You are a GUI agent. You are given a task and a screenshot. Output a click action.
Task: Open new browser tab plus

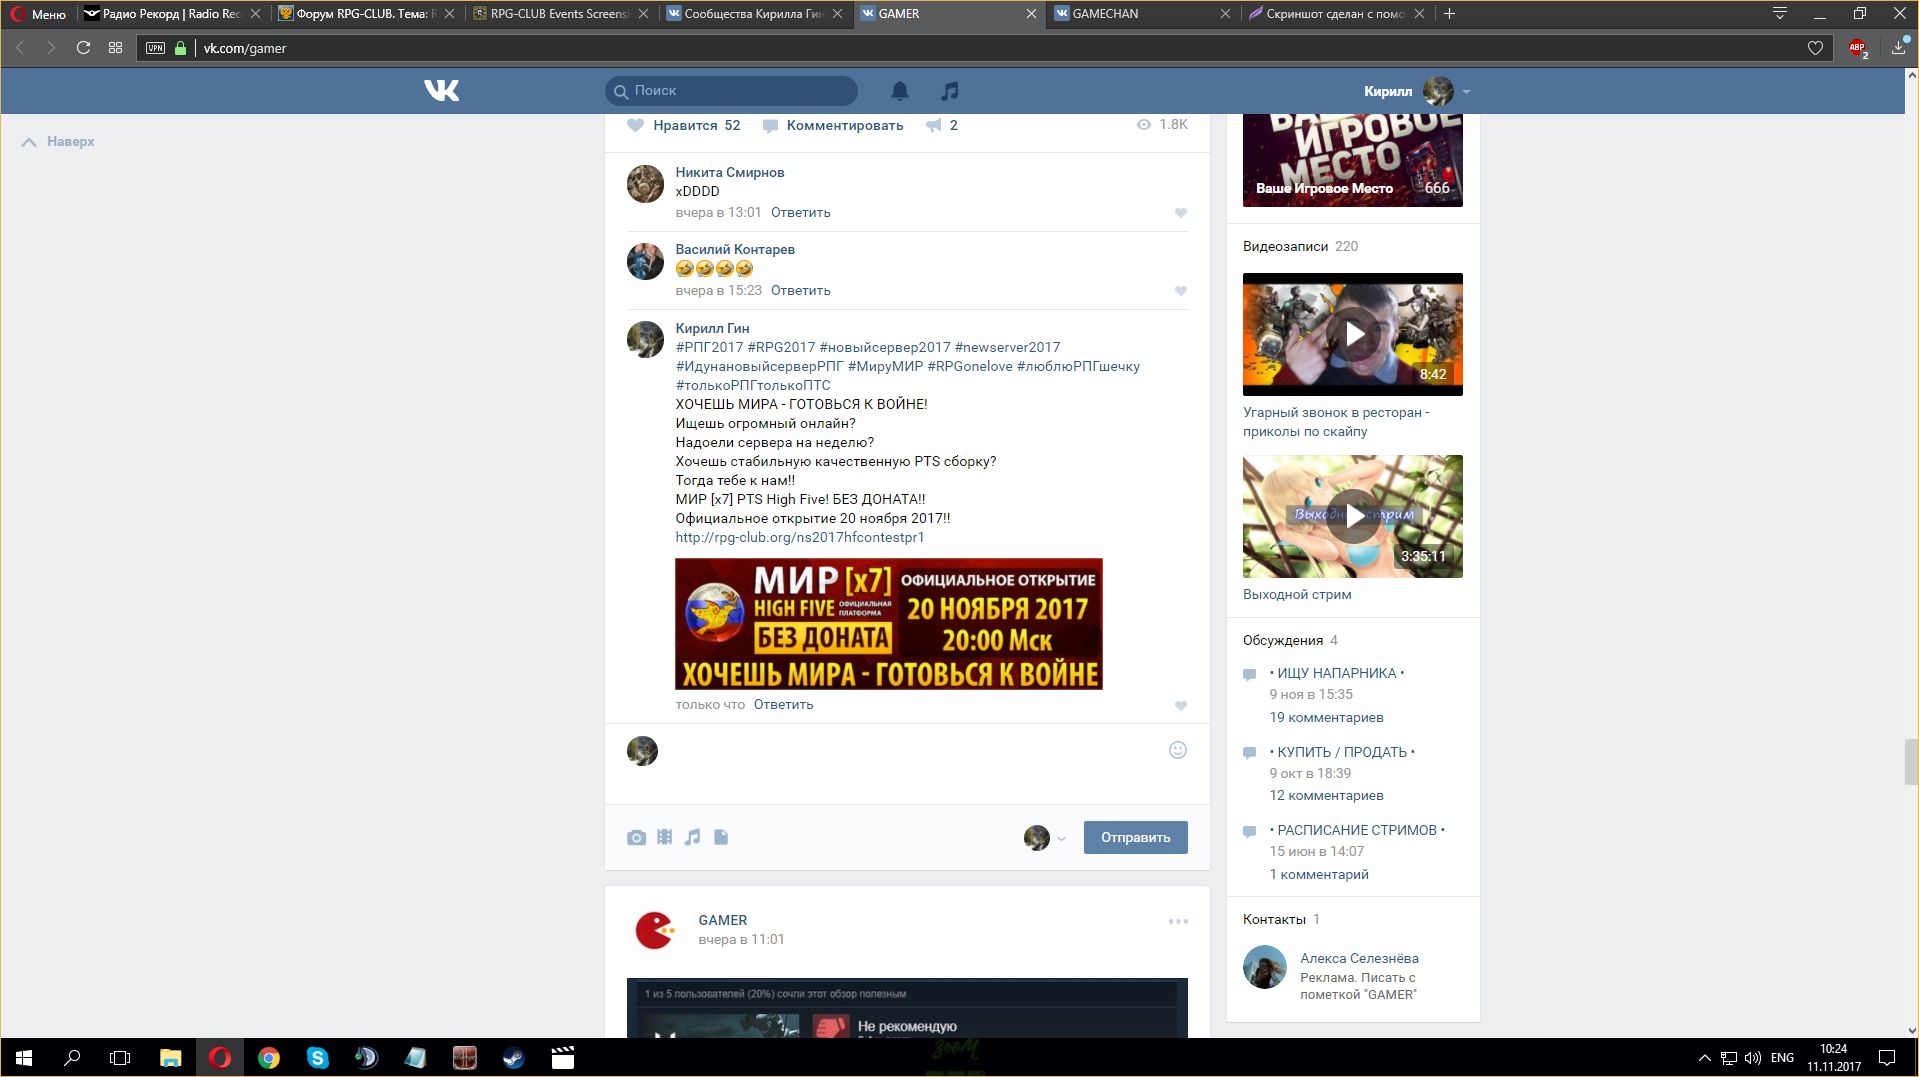pos(1449,14)
